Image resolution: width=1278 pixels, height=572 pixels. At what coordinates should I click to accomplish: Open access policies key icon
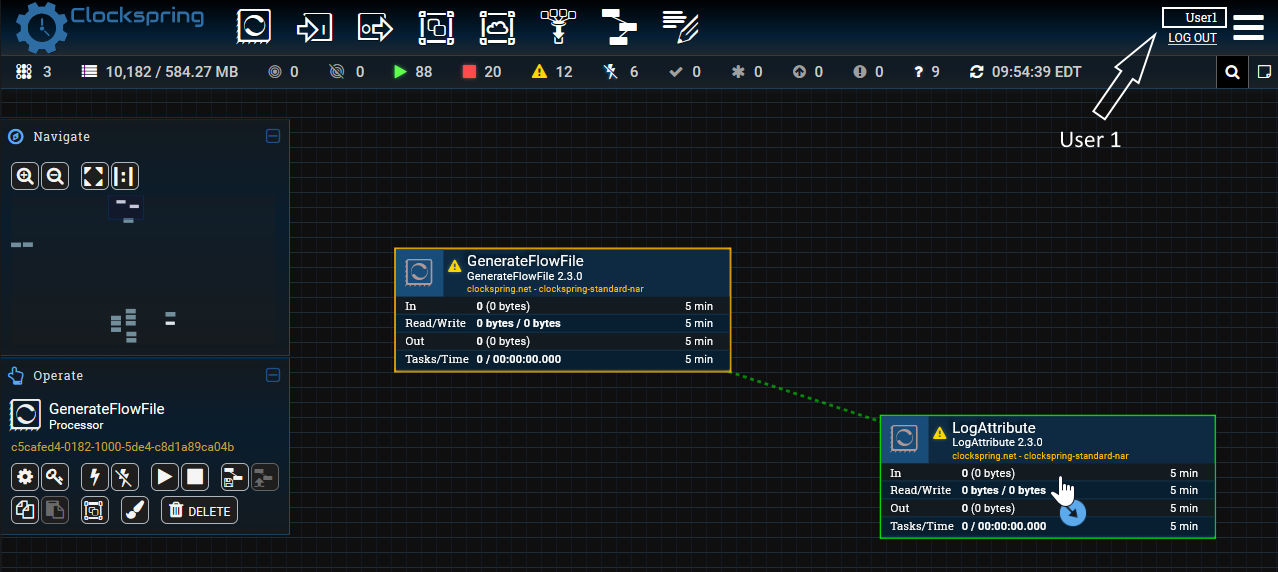pos(55,477)
